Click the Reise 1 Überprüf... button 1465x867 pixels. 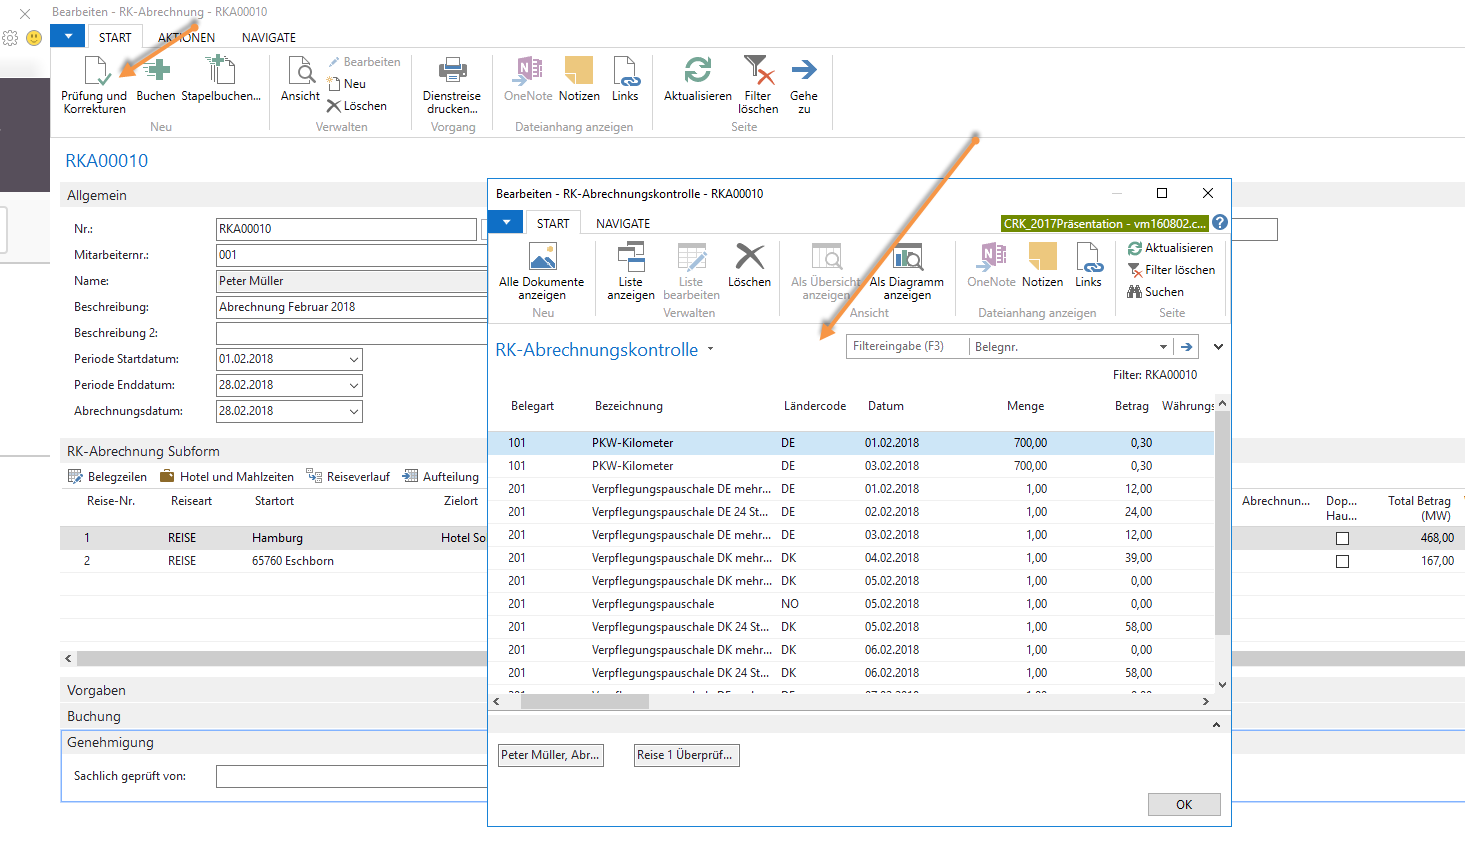click(x=686, y=755)
